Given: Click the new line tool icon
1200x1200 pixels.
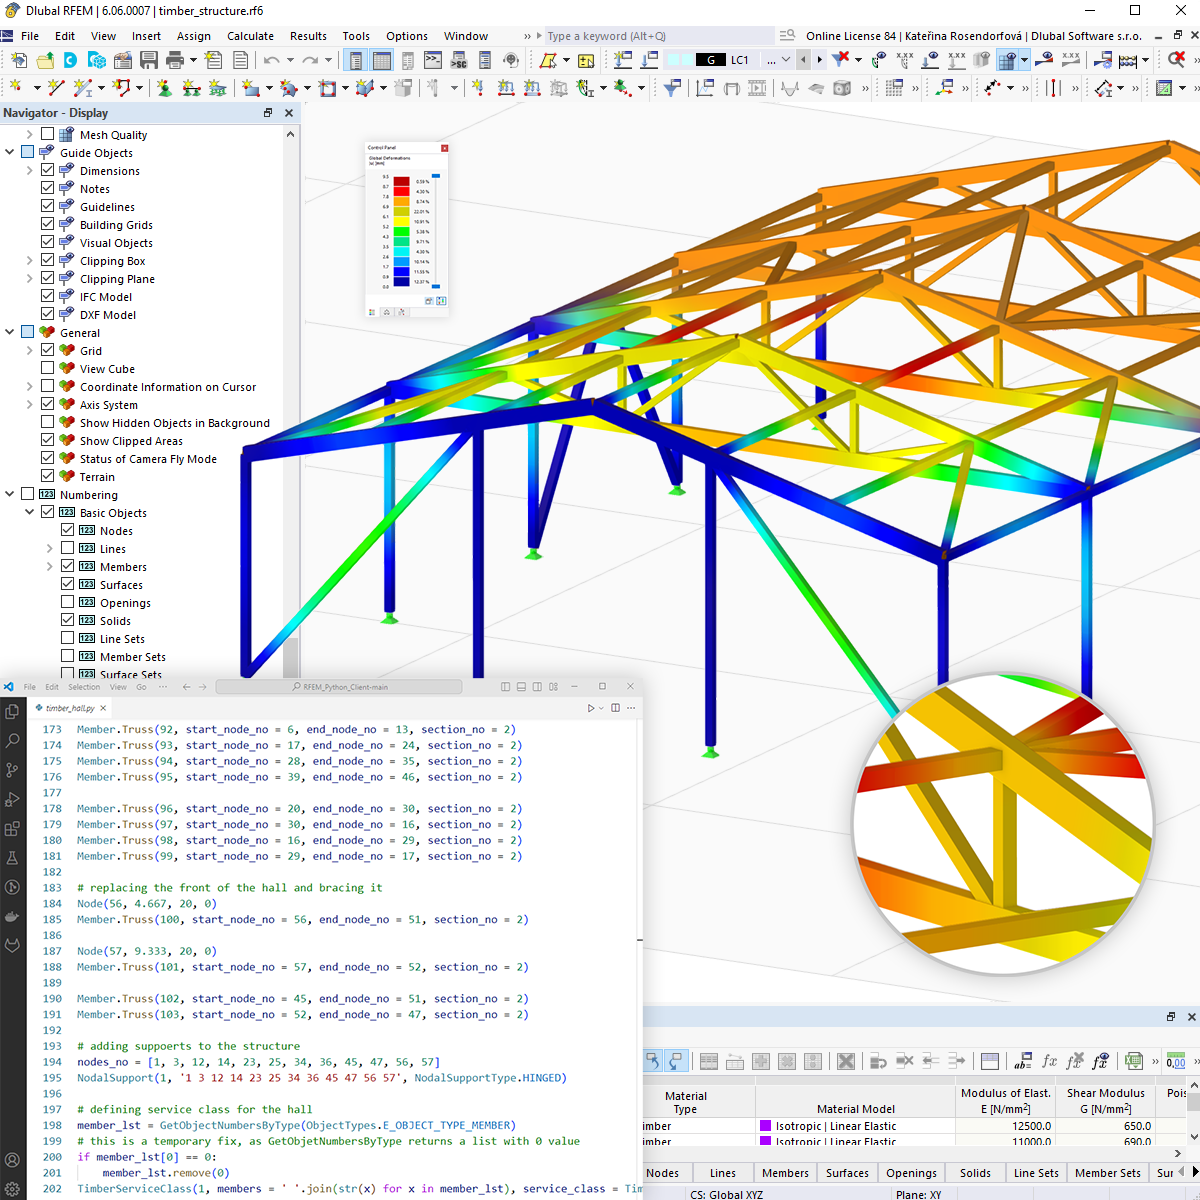Looking at the screenshot, I should pos(56,88).
